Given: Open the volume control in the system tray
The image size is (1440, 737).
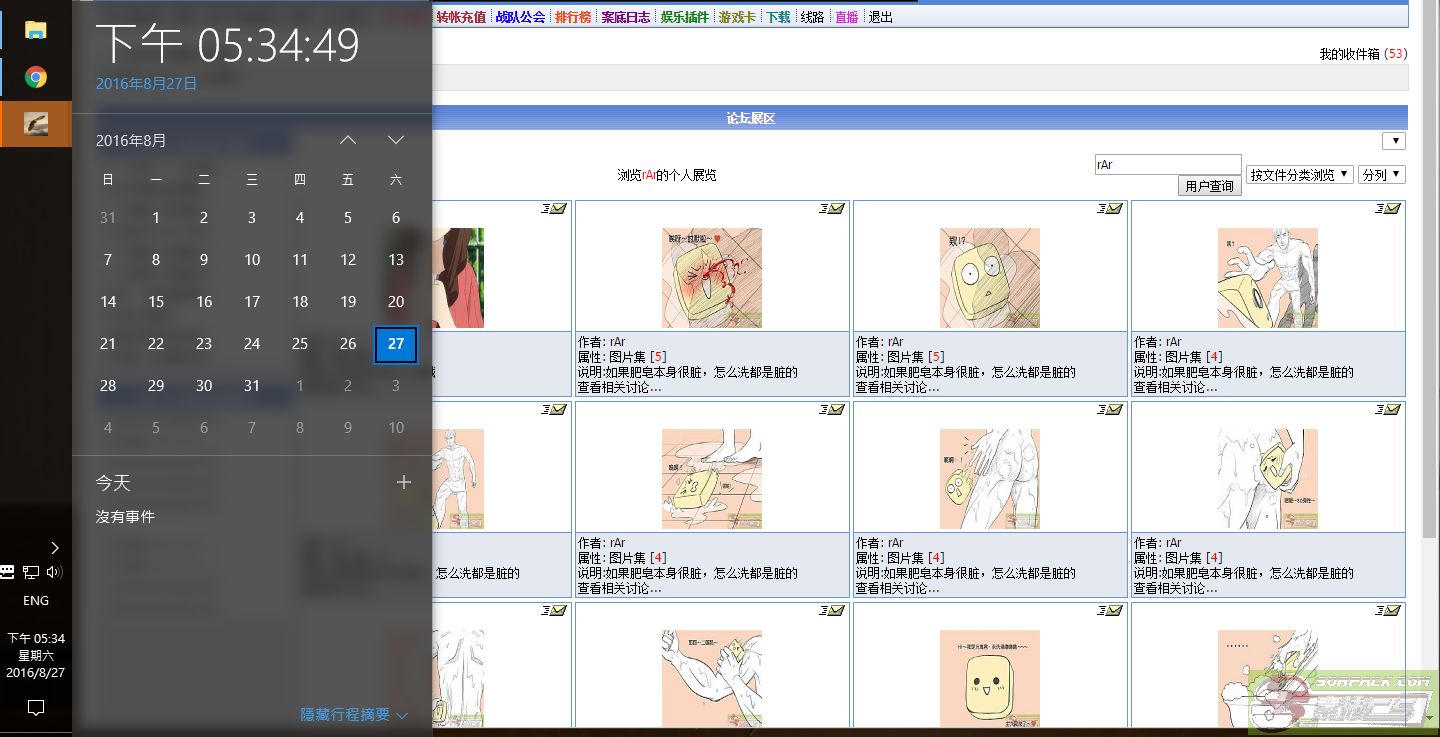Looking at the screenshot, I should (54, 572).
